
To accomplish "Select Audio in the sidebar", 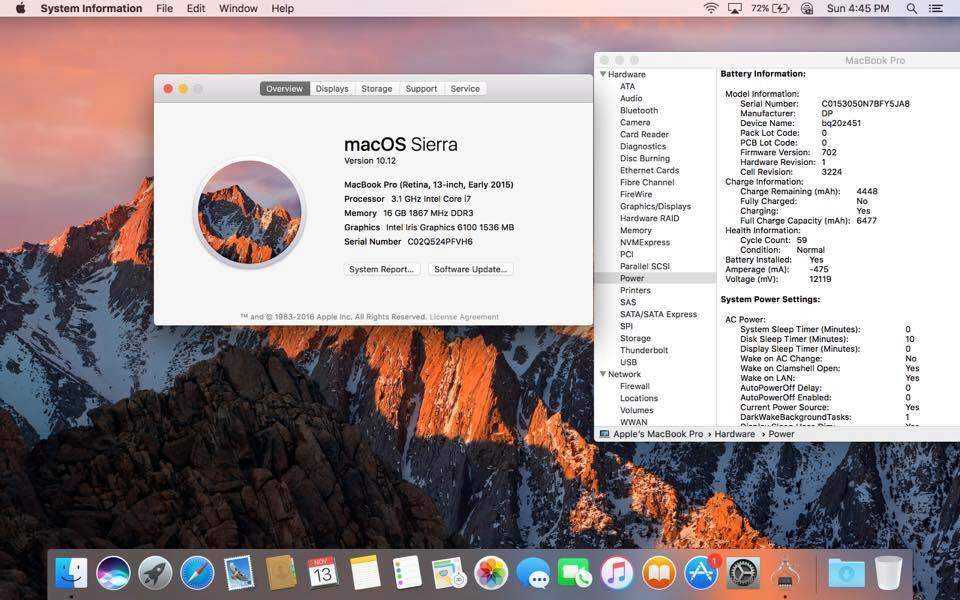I will 631,98.
